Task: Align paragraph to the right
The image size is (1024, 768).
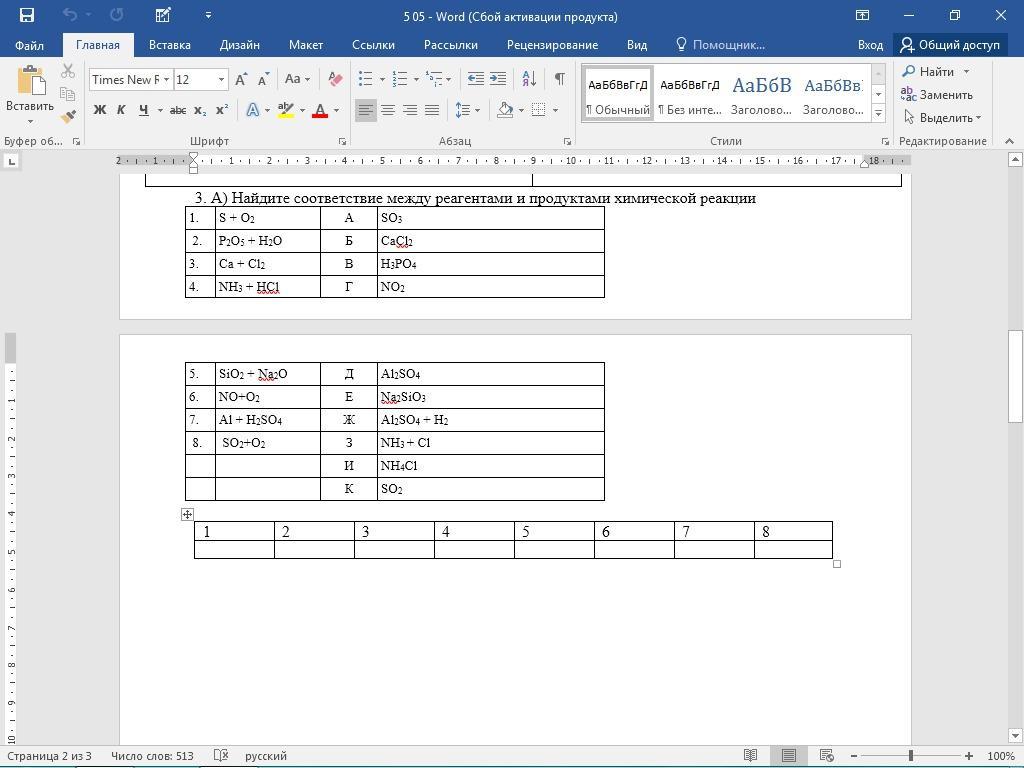Action: pos(409,110)
